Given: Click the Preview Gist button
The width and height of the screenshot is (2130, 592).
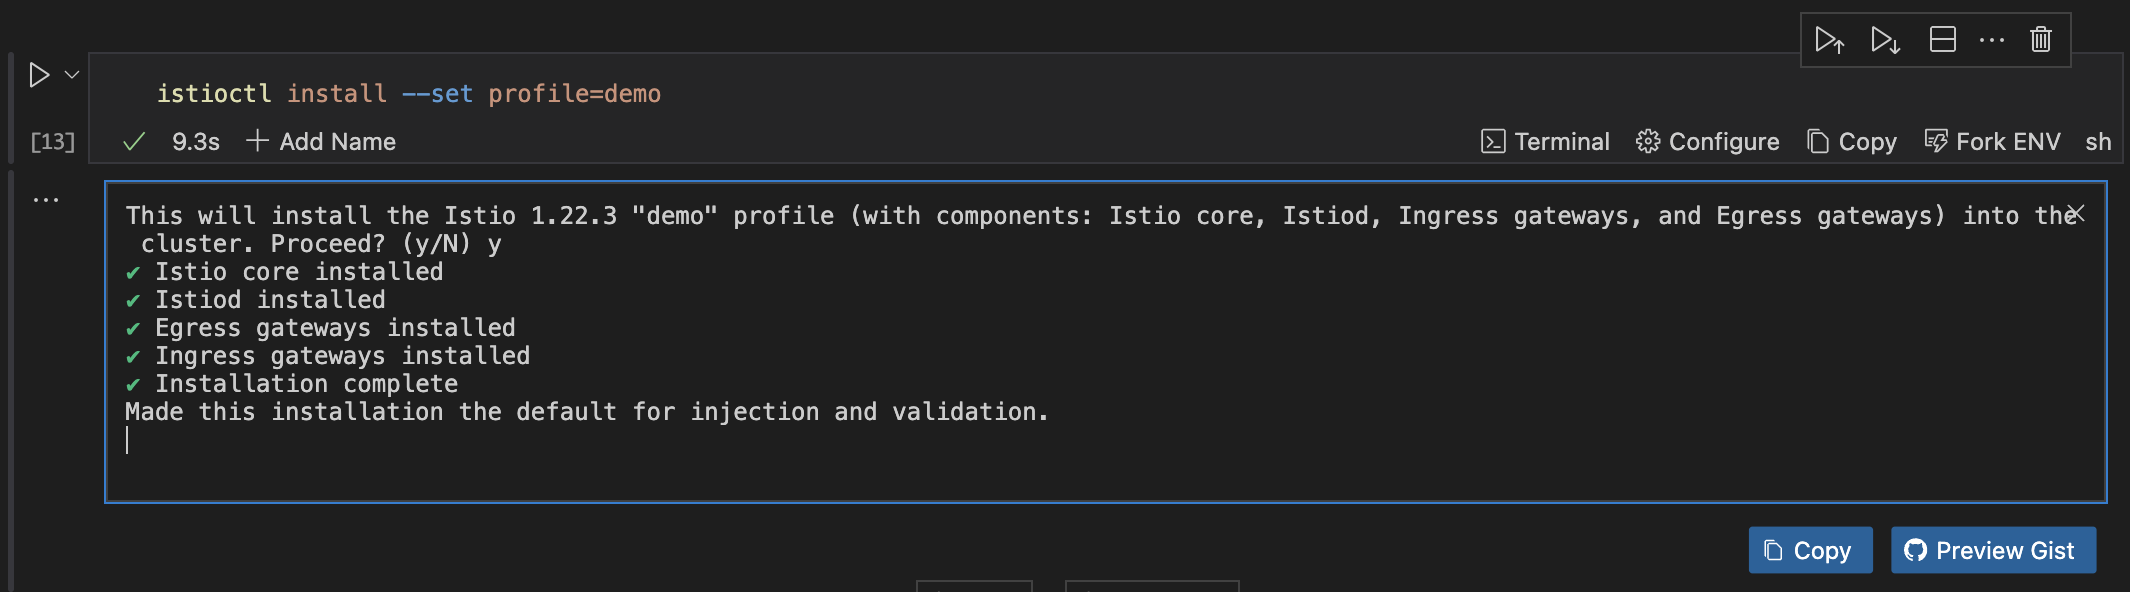Looking at the screenshot, I should click(x=1992, y=550).
